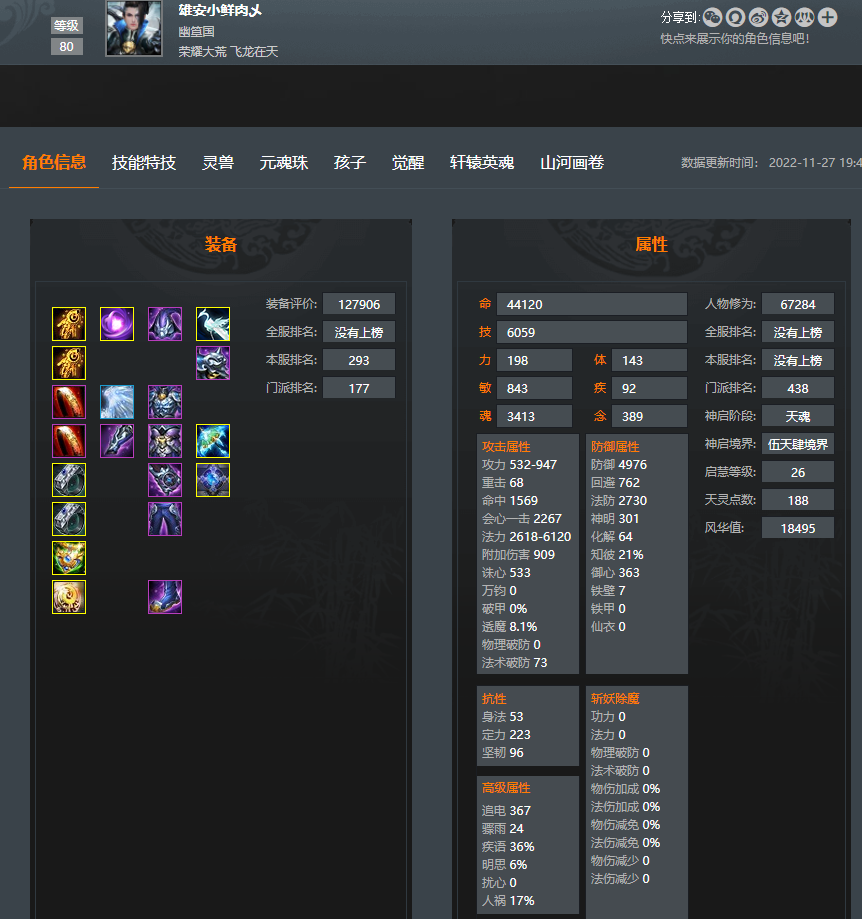Click the character avatar portrait
Viewport: 862px width, 919px height.
pyautogui.click(x=134, y=28)
